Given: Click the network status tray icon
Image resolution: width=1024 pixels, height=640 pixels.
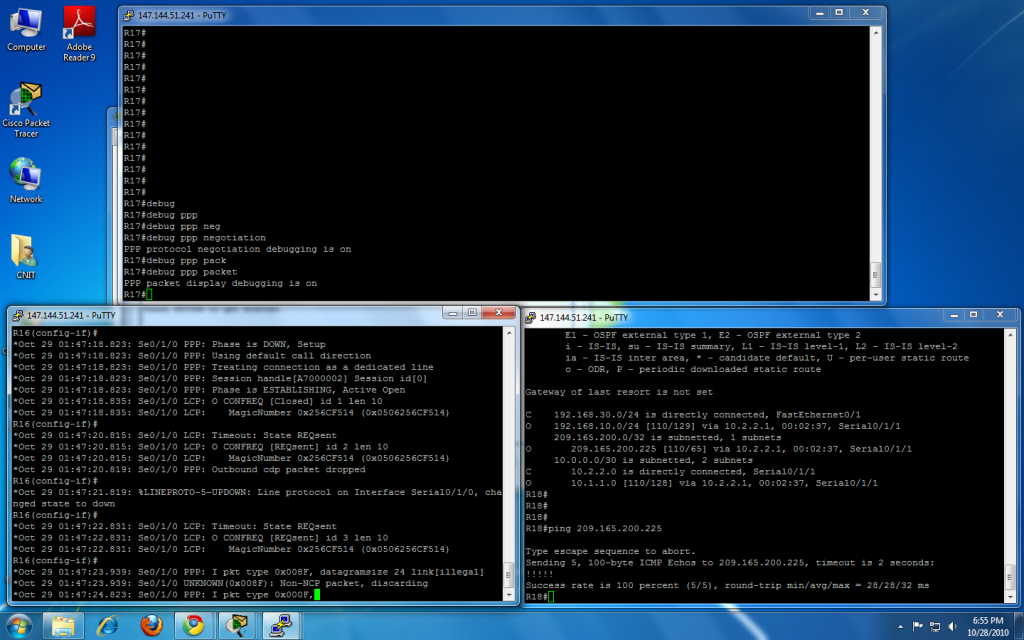Looking at the screenshot, I should 933,626.
